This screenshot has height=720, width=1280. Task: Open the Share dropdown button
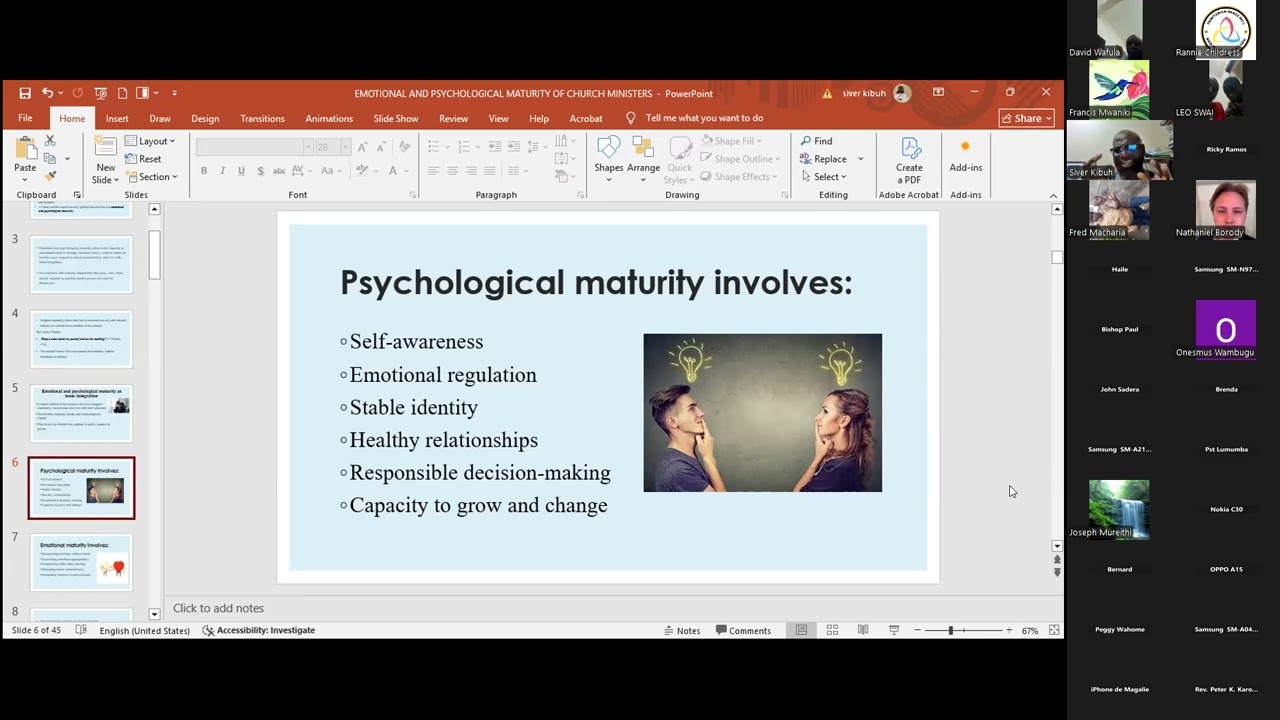coord(1027,118)
